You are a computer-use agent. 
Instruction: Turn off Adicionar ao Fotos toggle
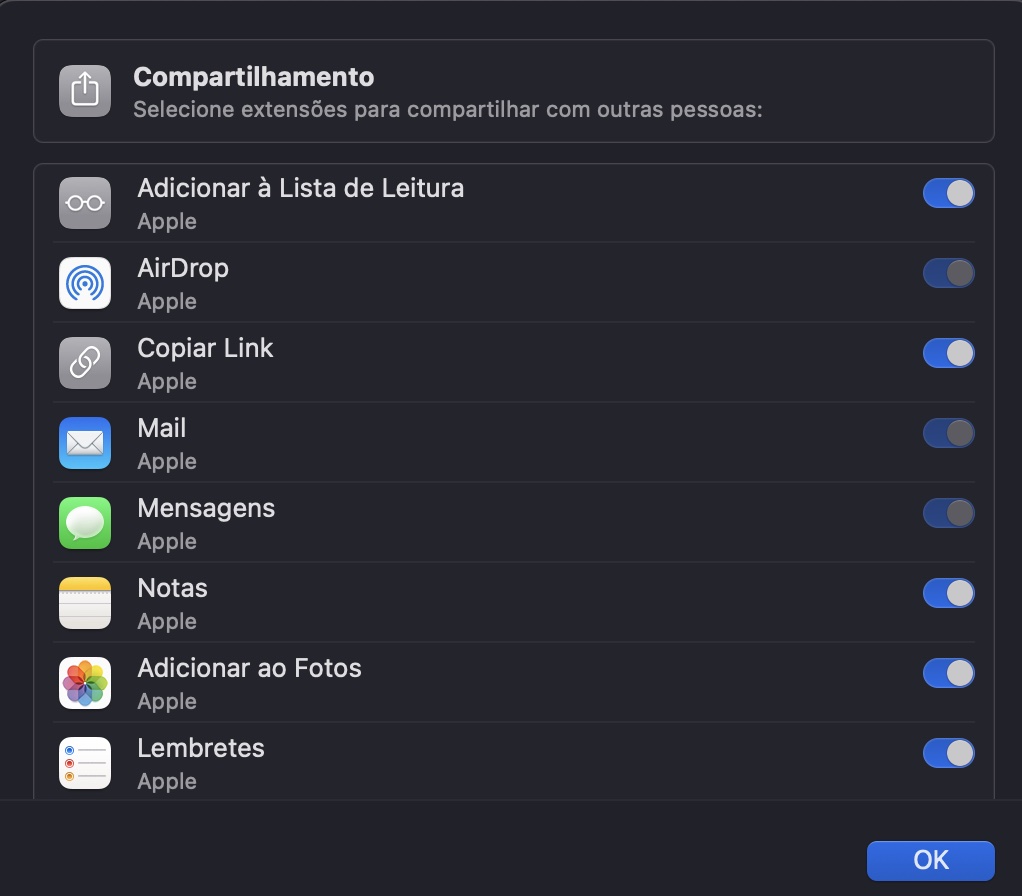(947, 673)
